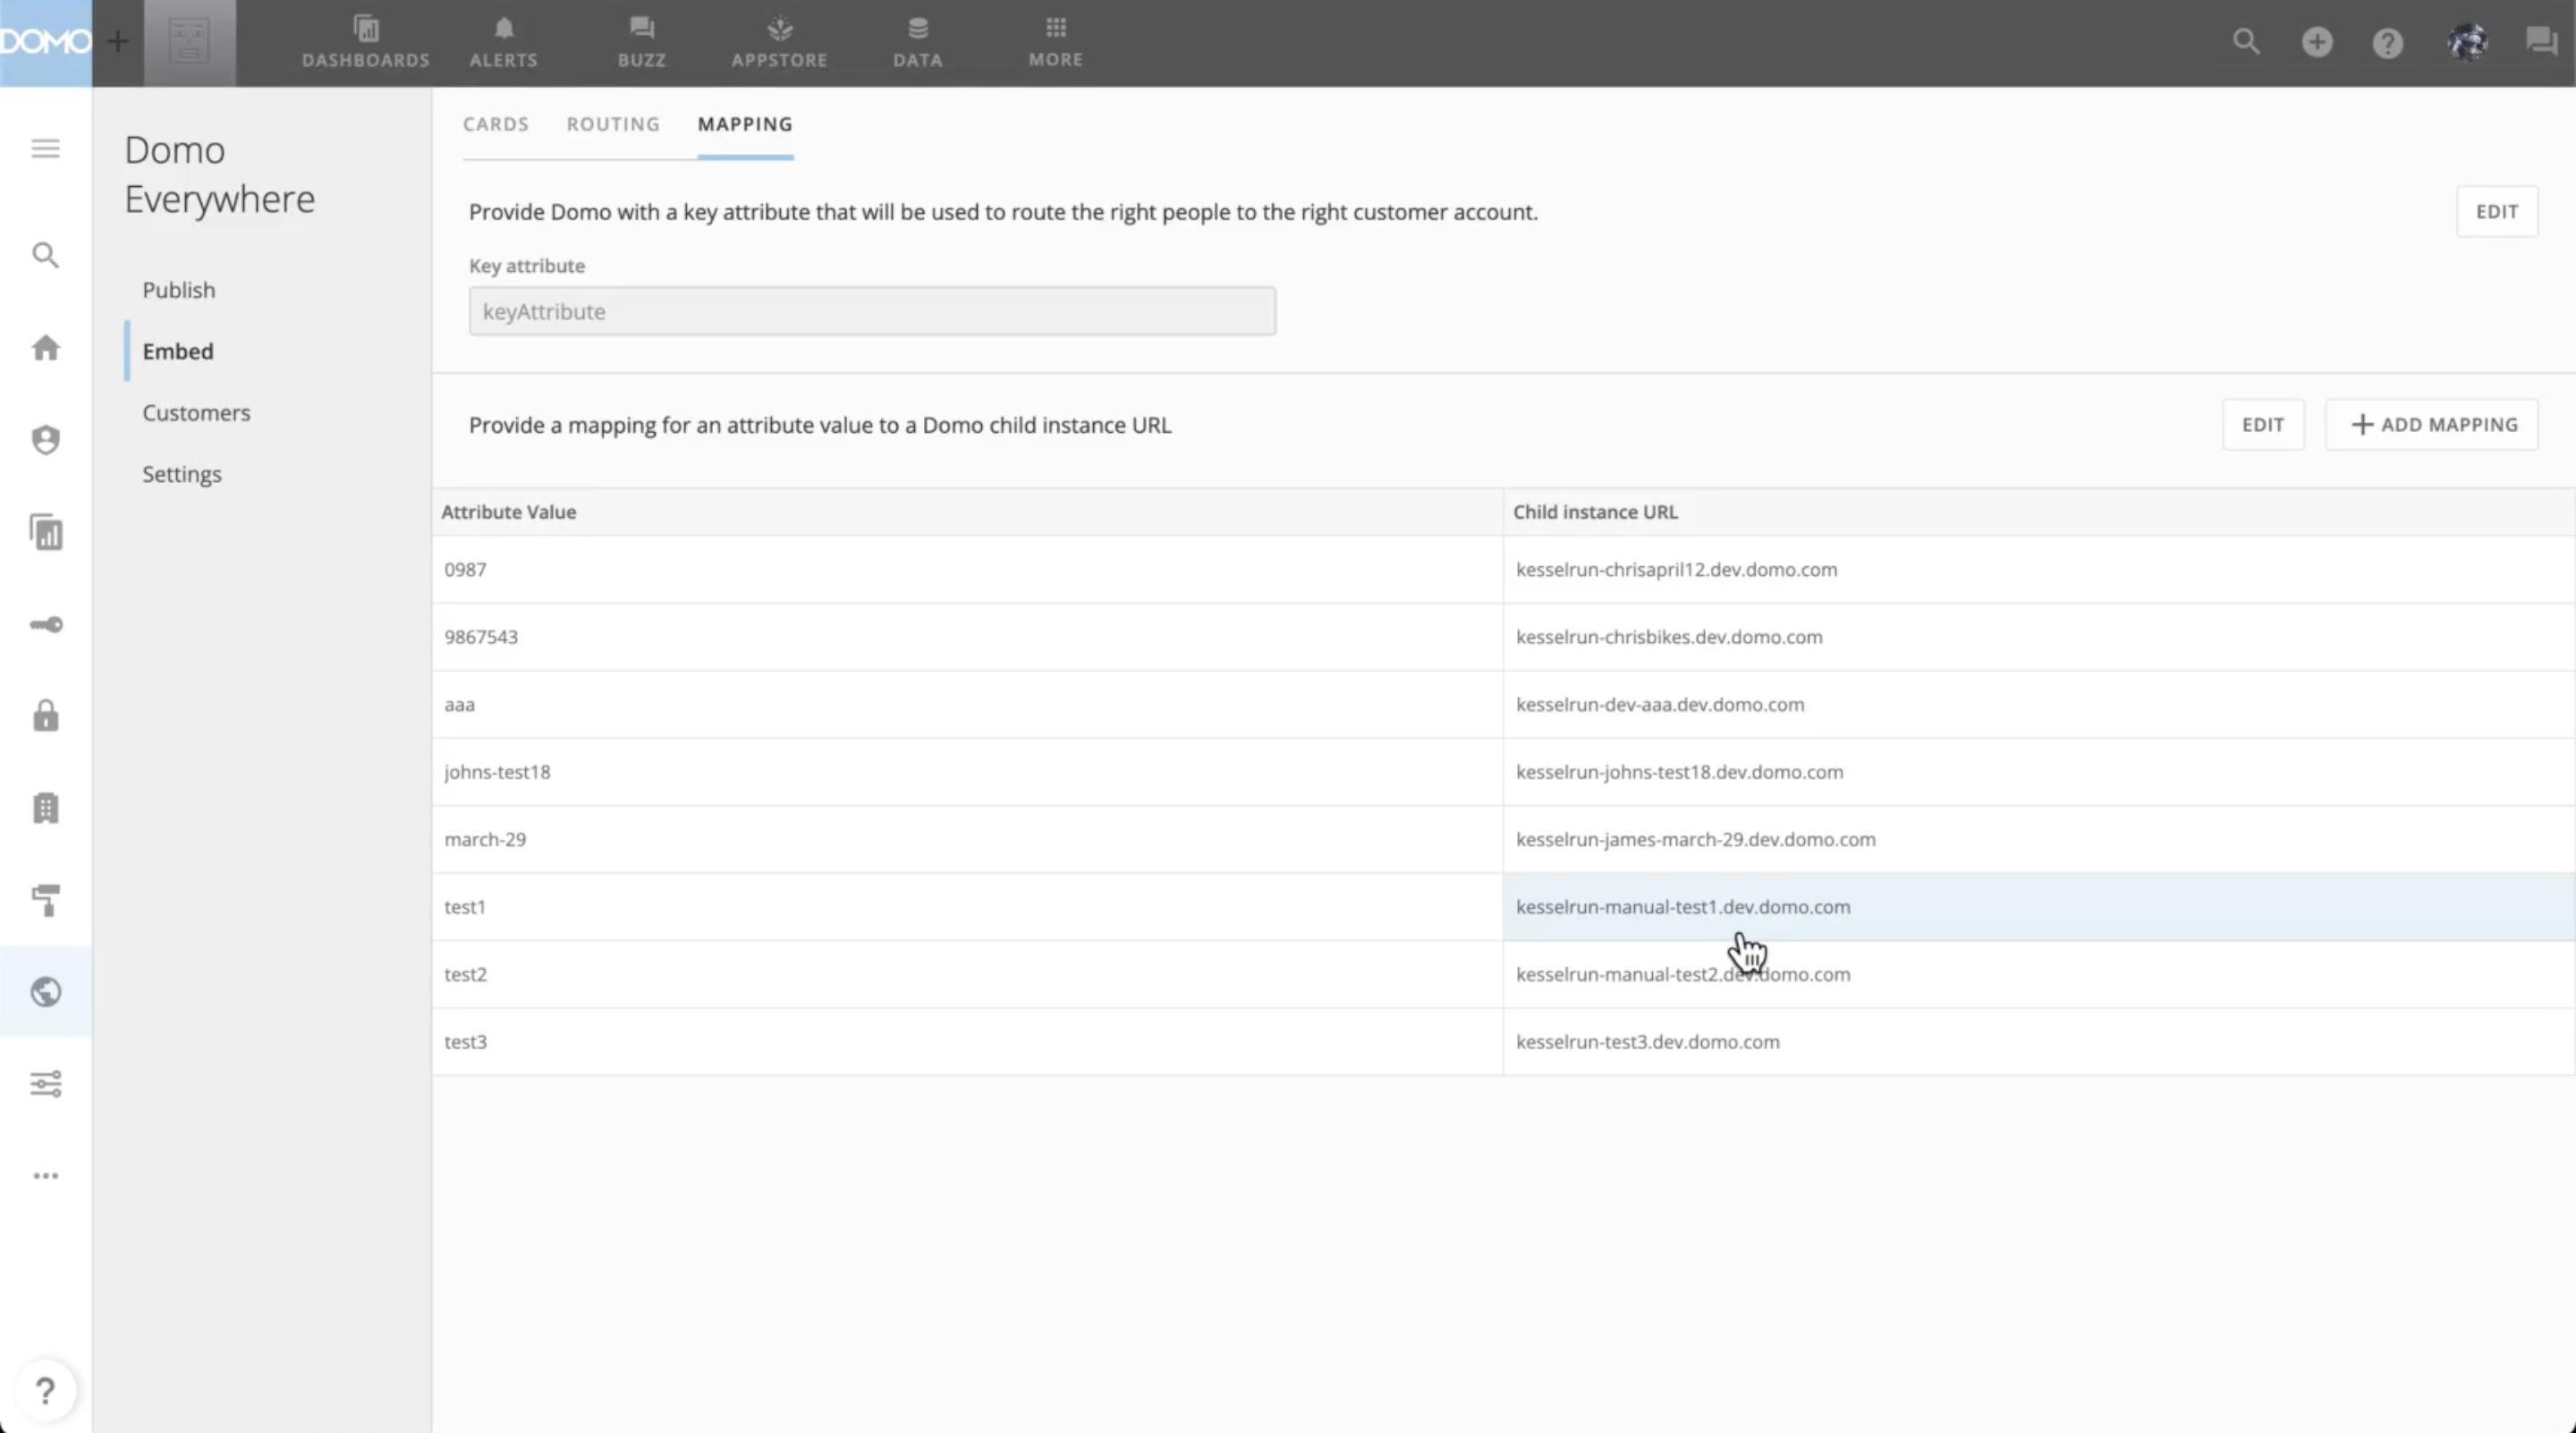Select Customers in the side menu
2576x1433 pixels.
tap(196, 412)
